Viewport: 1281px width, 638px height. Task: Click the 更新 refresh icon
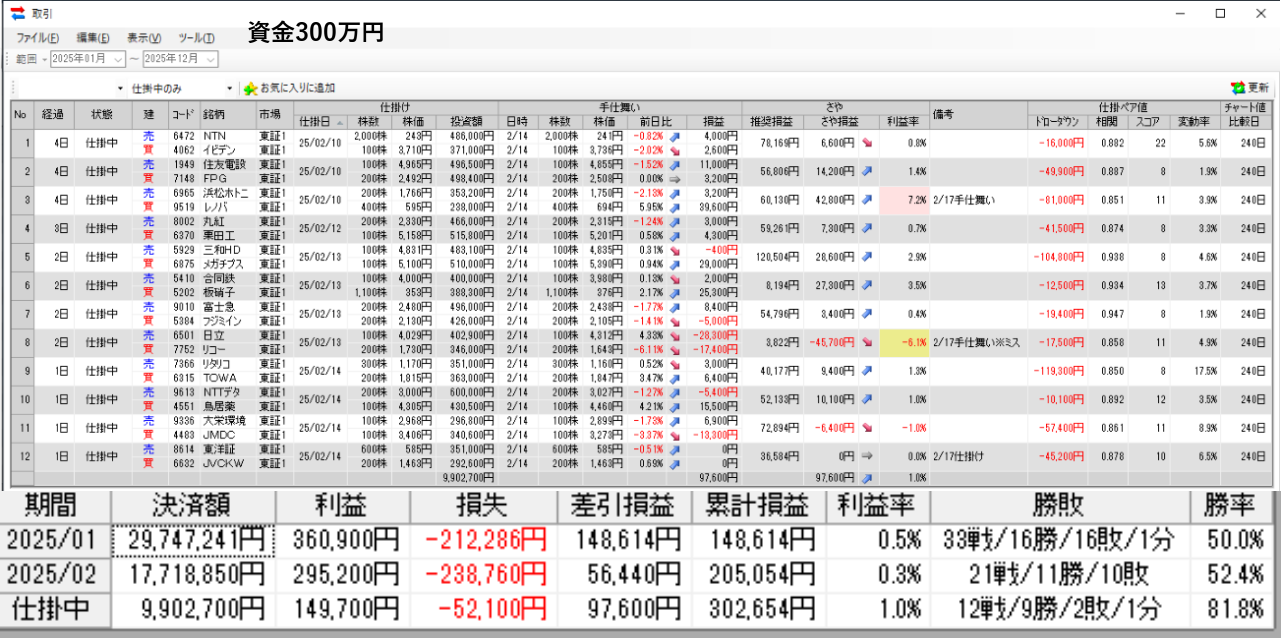click(1238, 88)
